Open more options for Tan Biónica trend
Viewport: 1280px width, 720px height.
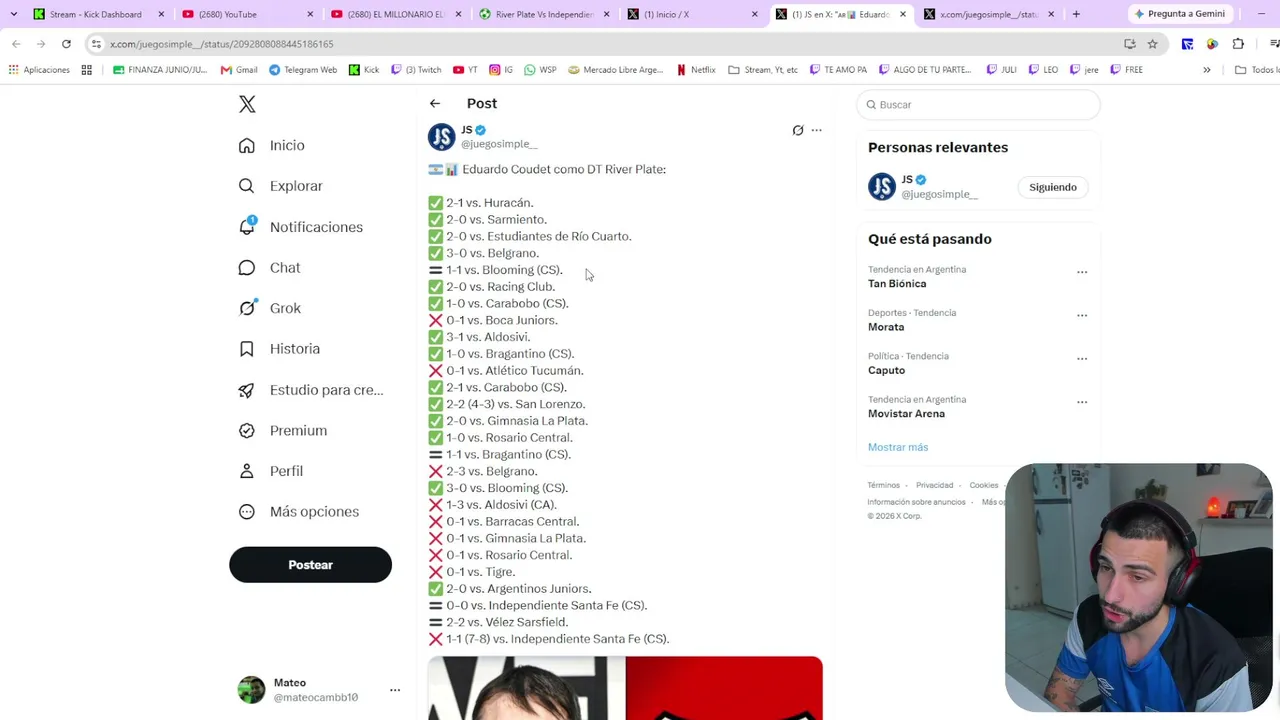pyautogui.click(x=1082, y=272)
